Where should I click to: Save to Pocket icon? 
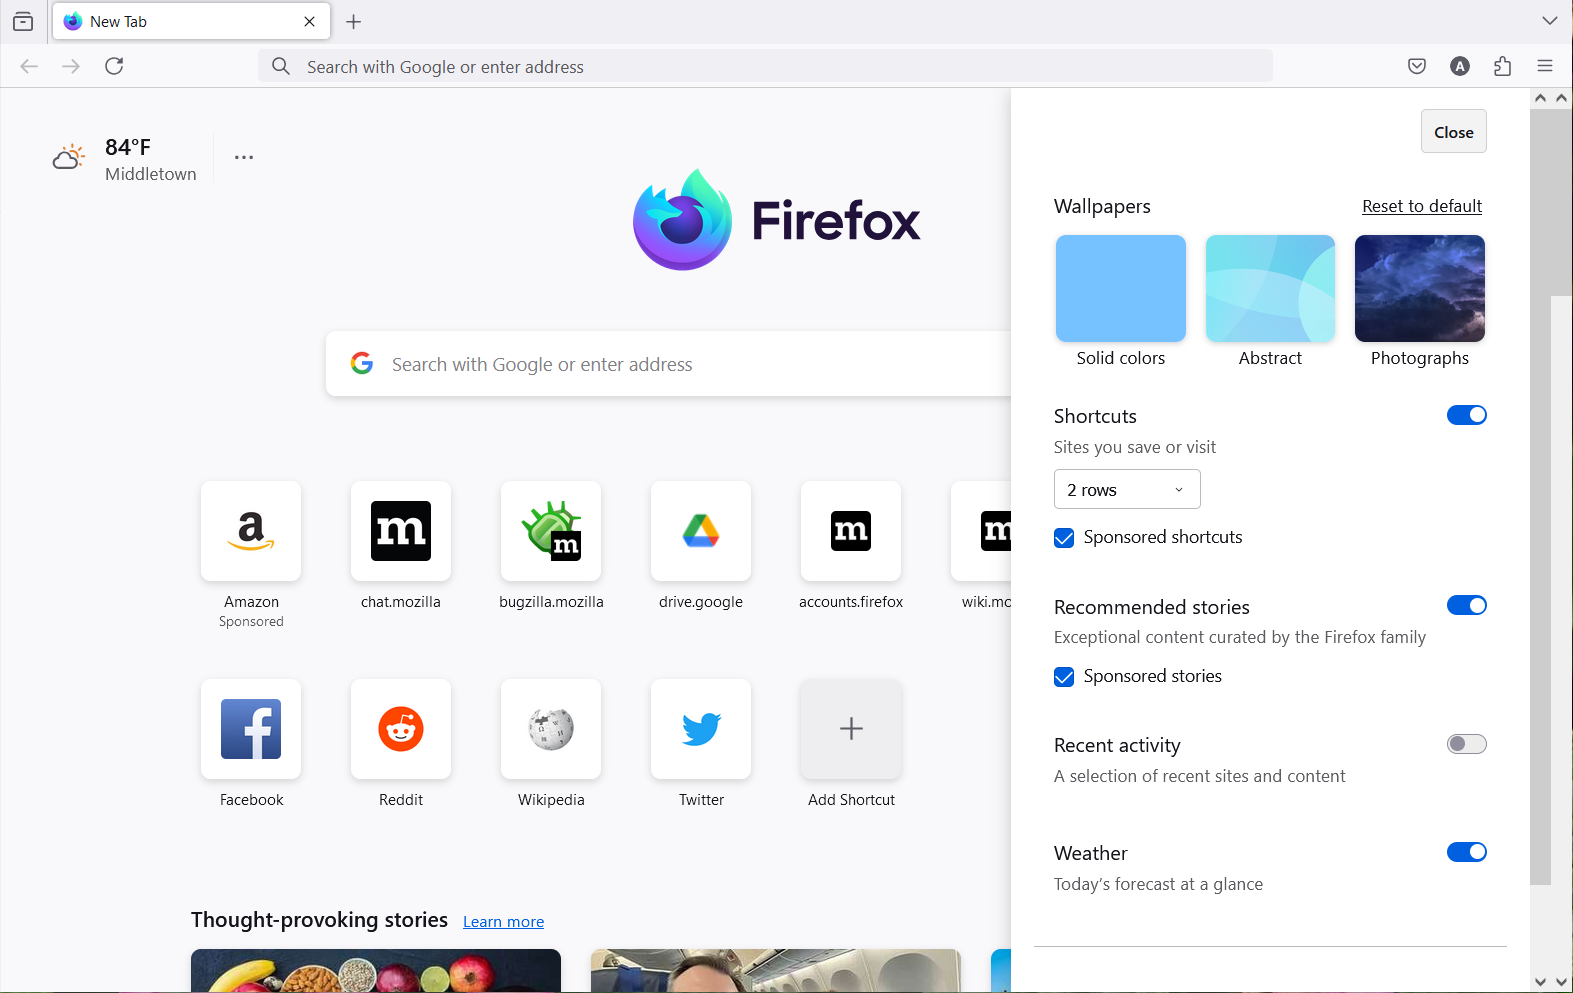(x=1417, y=66)
